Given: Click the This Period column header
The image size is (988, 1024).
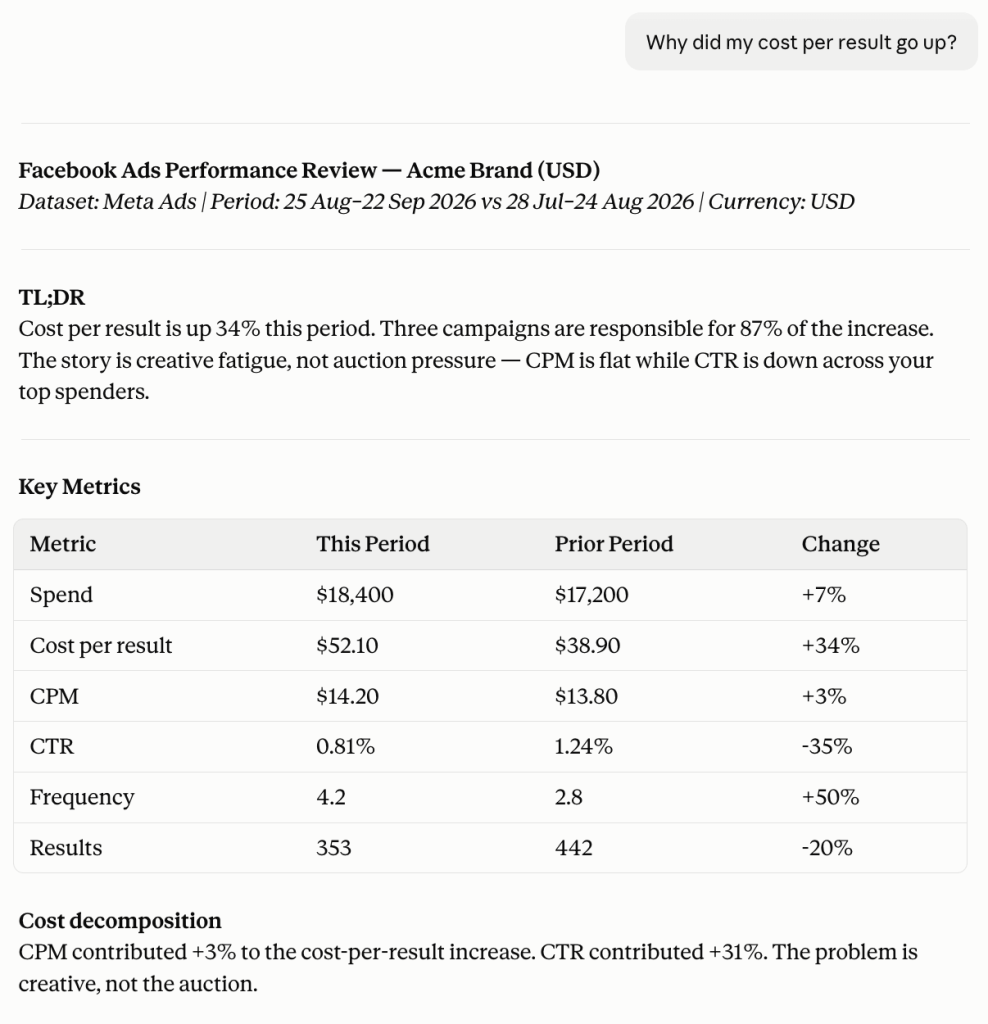Looking at the screenshot, I should [373, 544].
